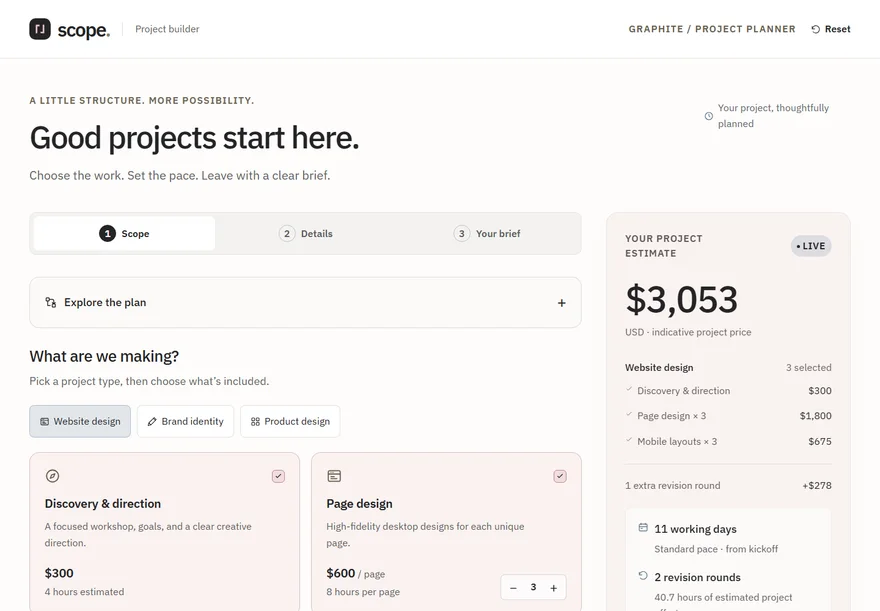
Task: Click the 'Project builder' header label
Action: (167, 29)
